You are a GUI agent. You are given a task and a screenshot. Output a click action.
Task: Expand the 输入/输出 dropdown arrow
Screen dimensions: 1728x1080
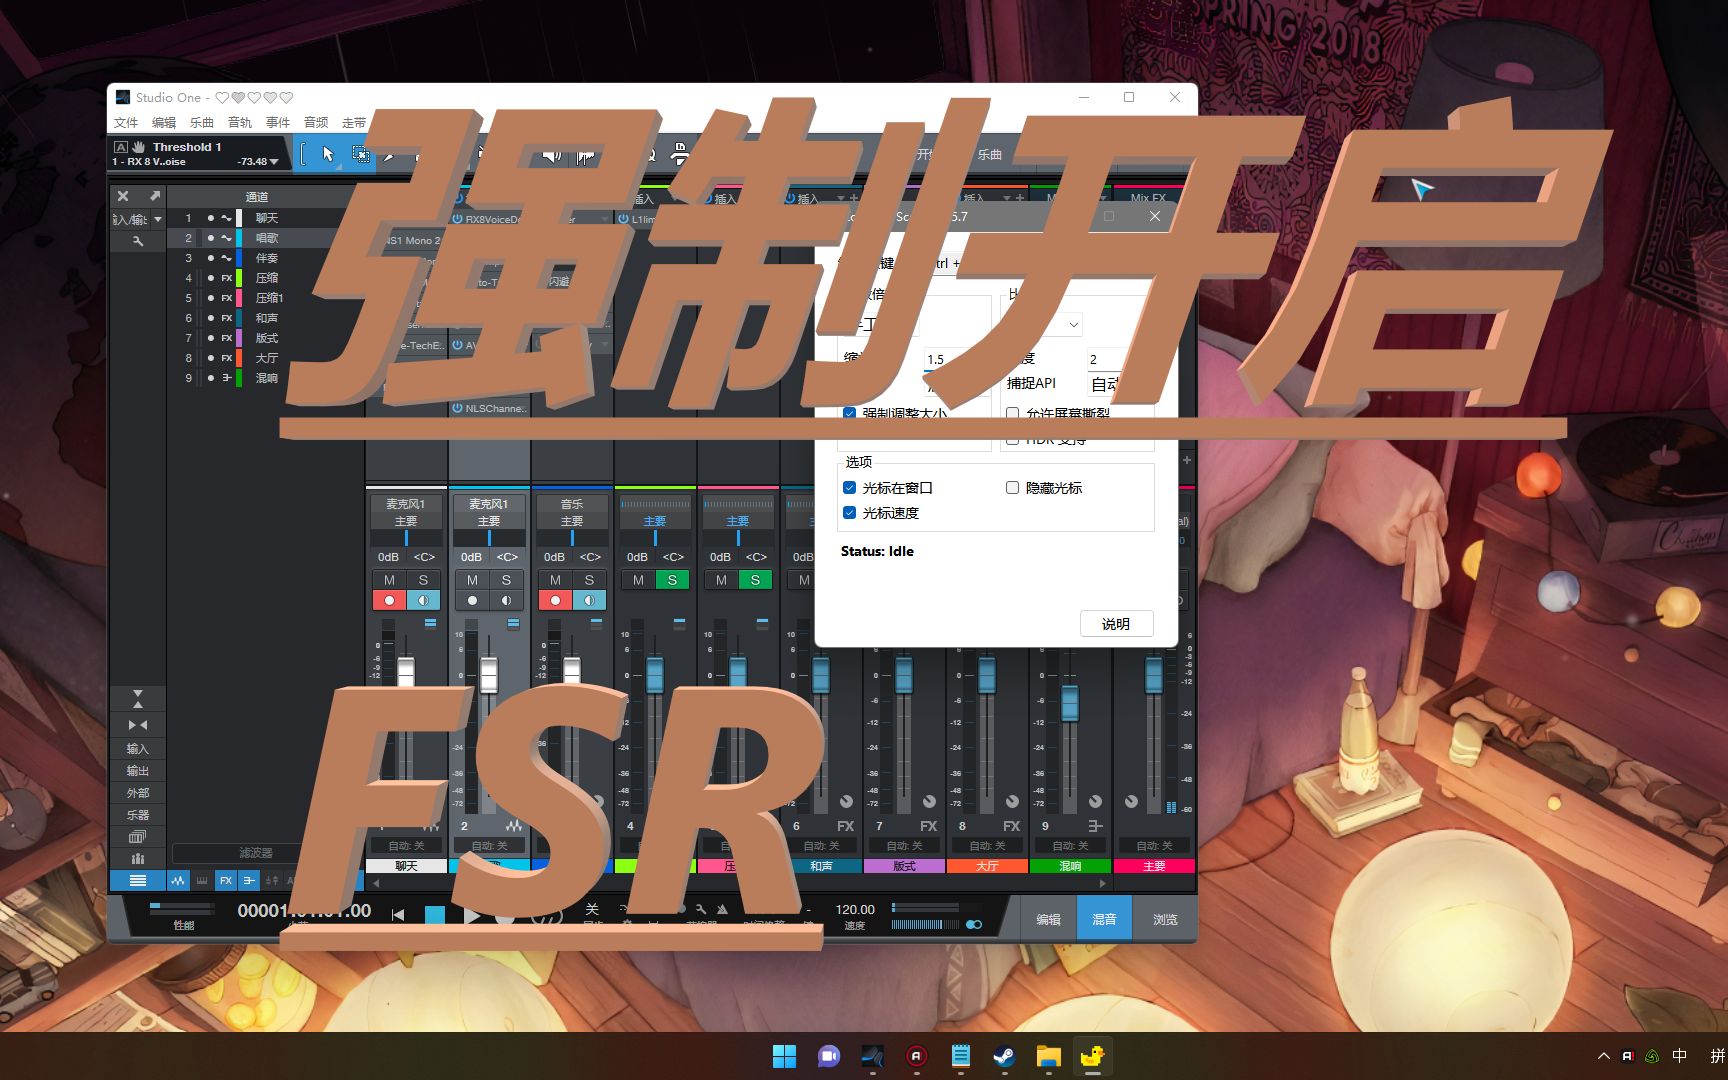click(157, 219)
